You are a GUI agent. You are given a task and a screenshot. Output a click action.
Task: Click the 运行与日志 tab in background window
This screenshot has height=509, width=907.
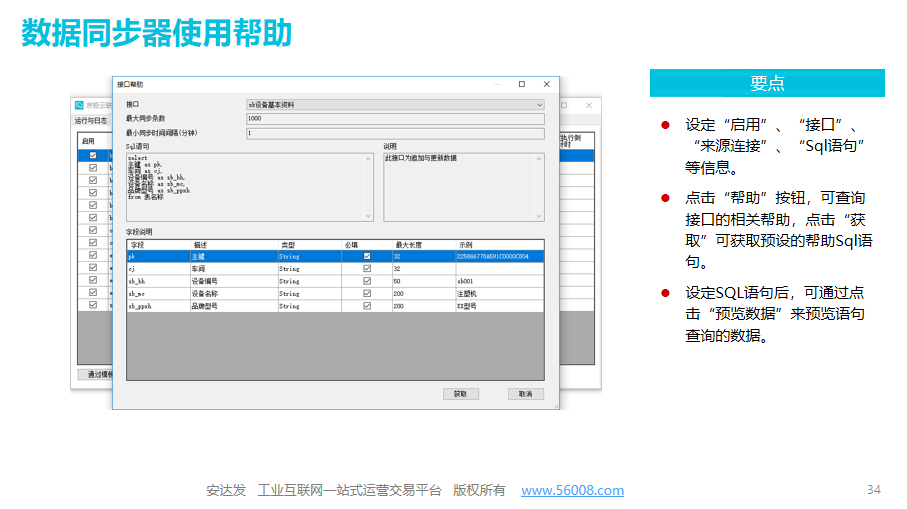tap(91, 121)
